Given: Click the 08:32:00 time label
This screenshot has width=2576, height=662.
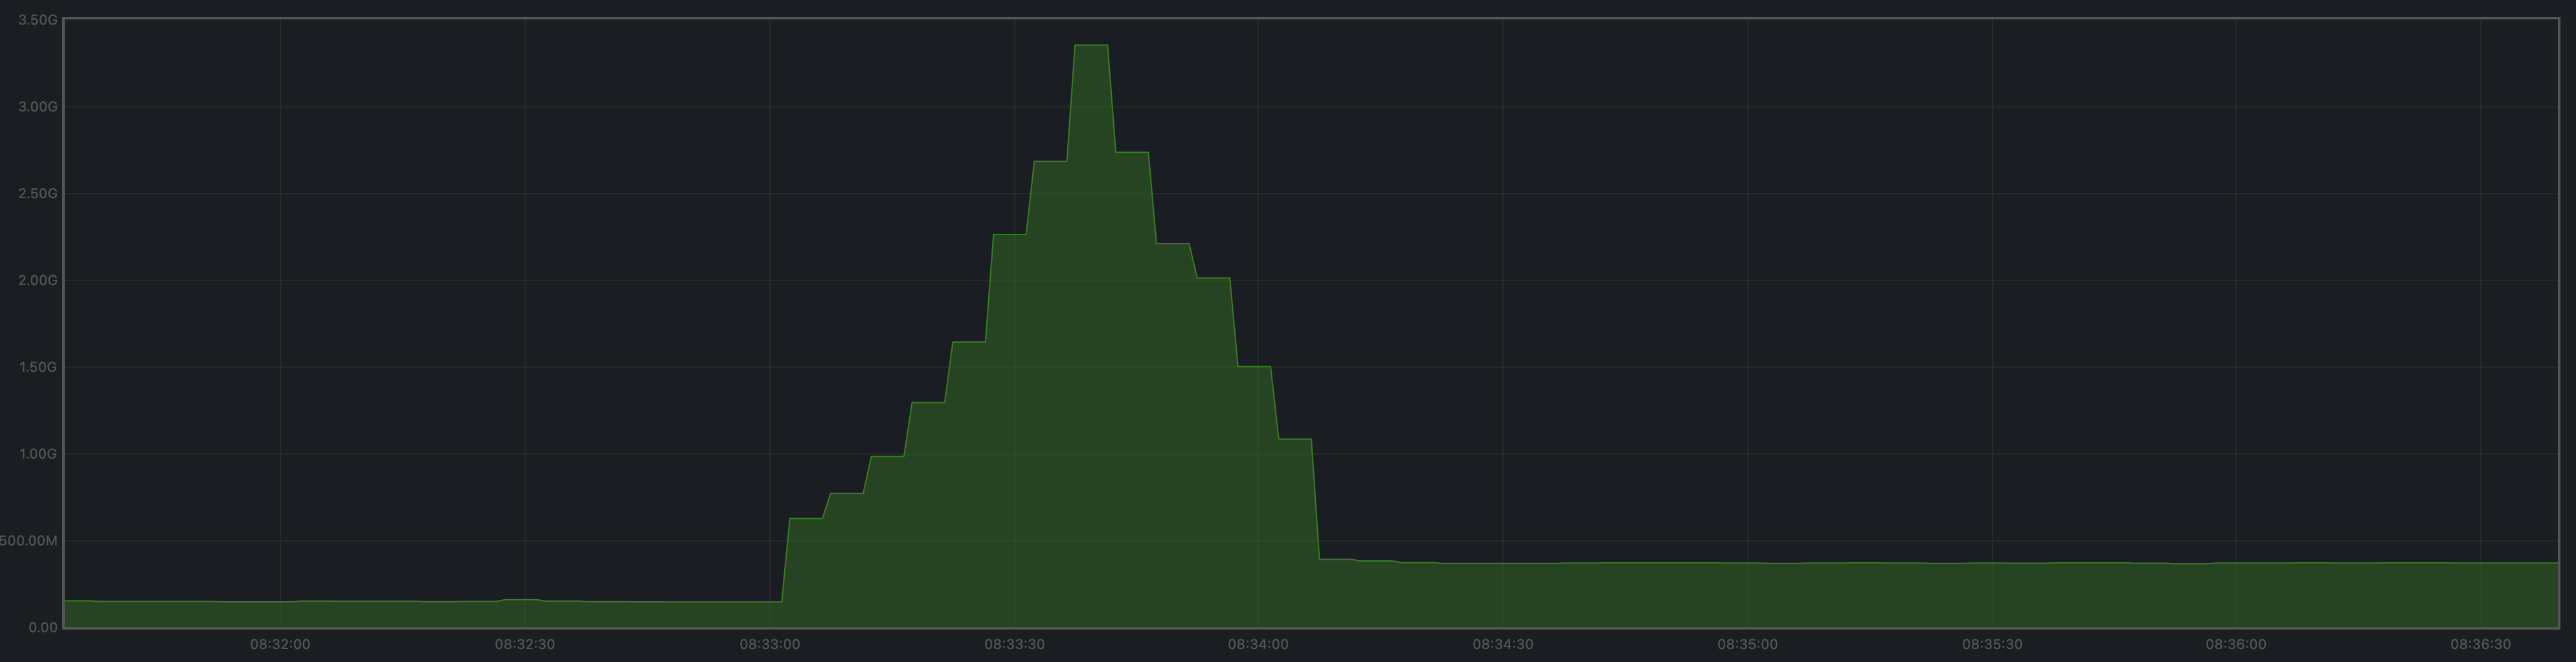Looking at the screenshot, I should pos(281,644).
